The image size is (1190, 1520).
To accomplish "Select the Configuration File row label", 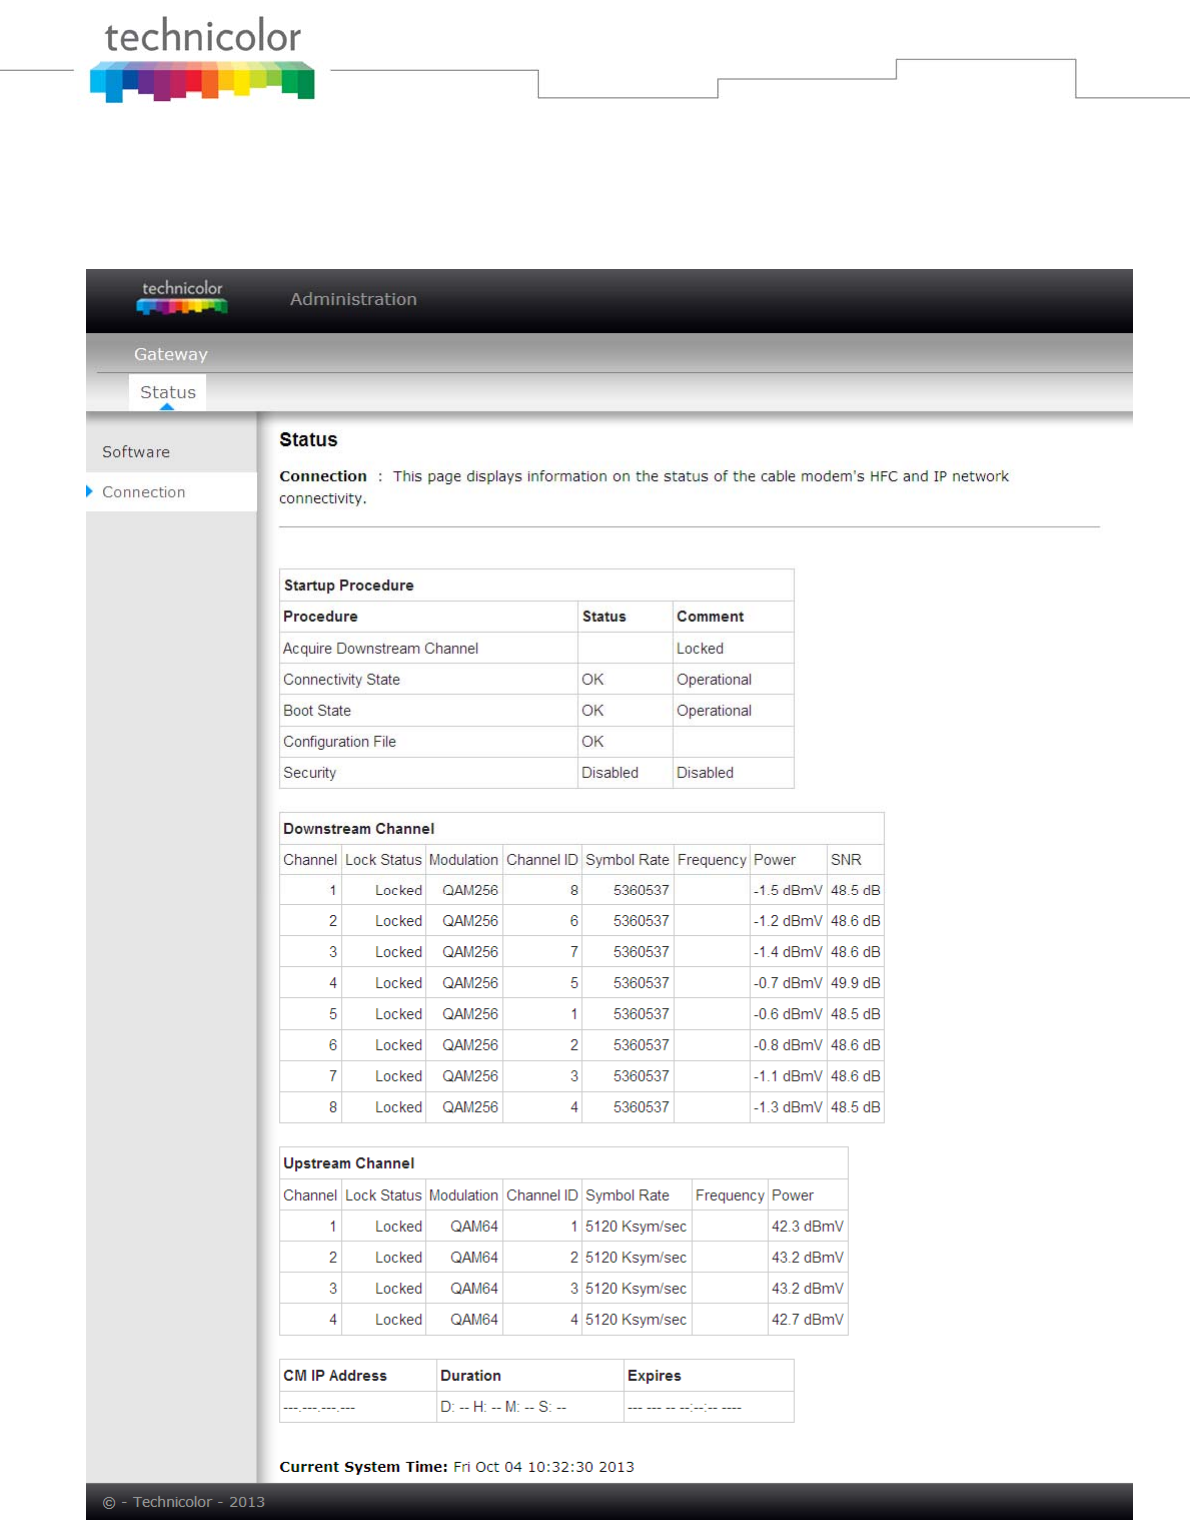I will 339,741.
